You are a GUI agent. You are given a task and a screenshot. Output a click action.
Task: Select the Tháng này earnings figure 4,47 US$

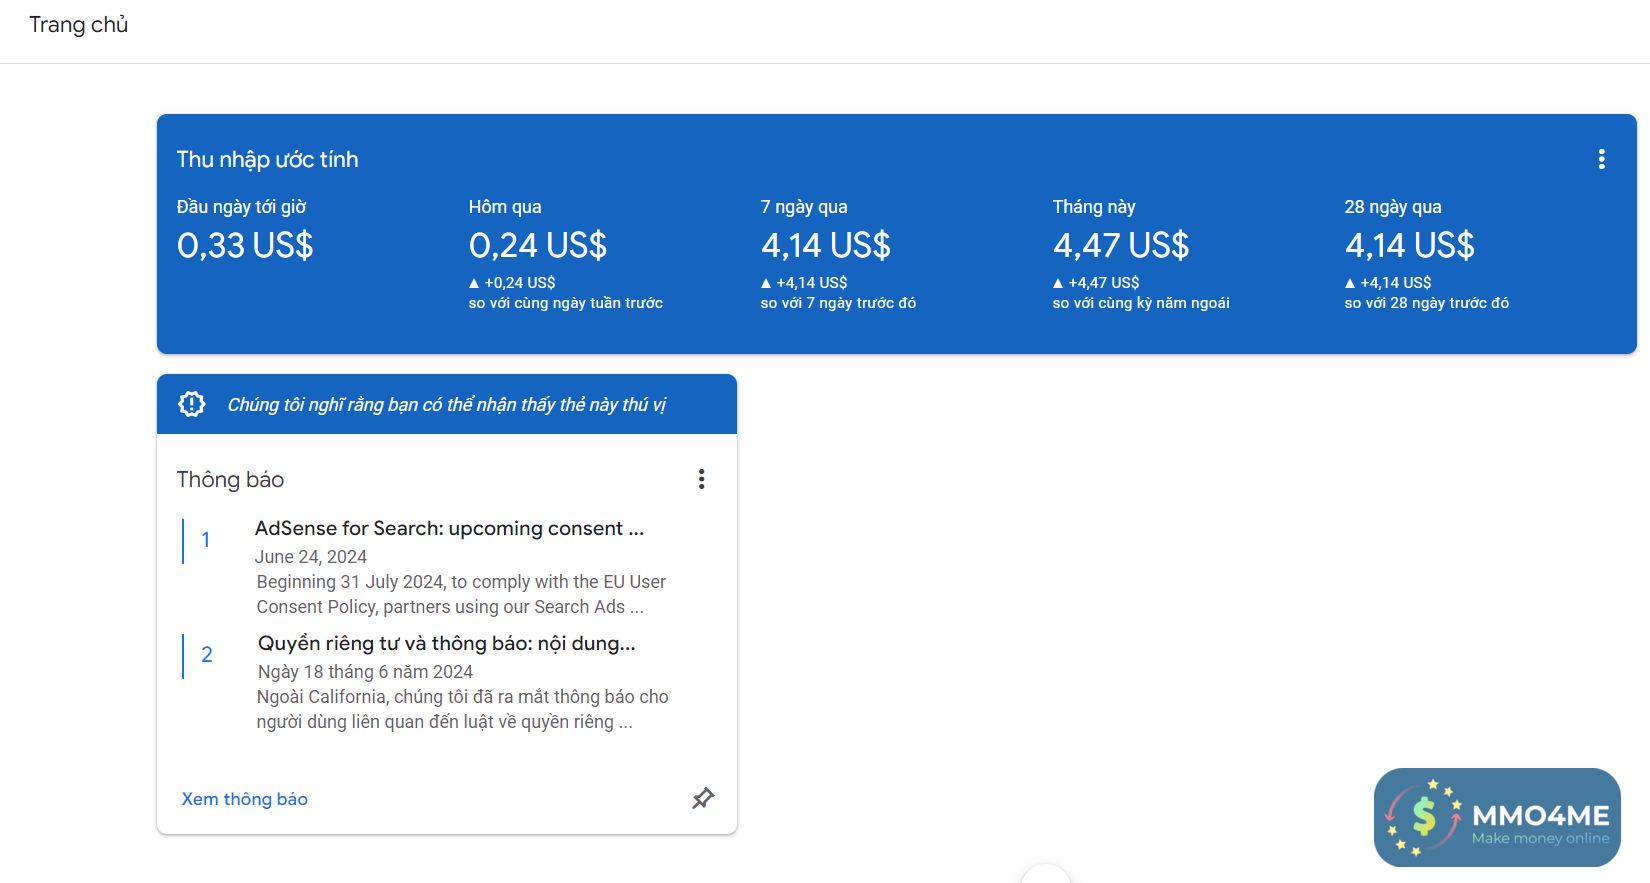[x=1121, y=245]
